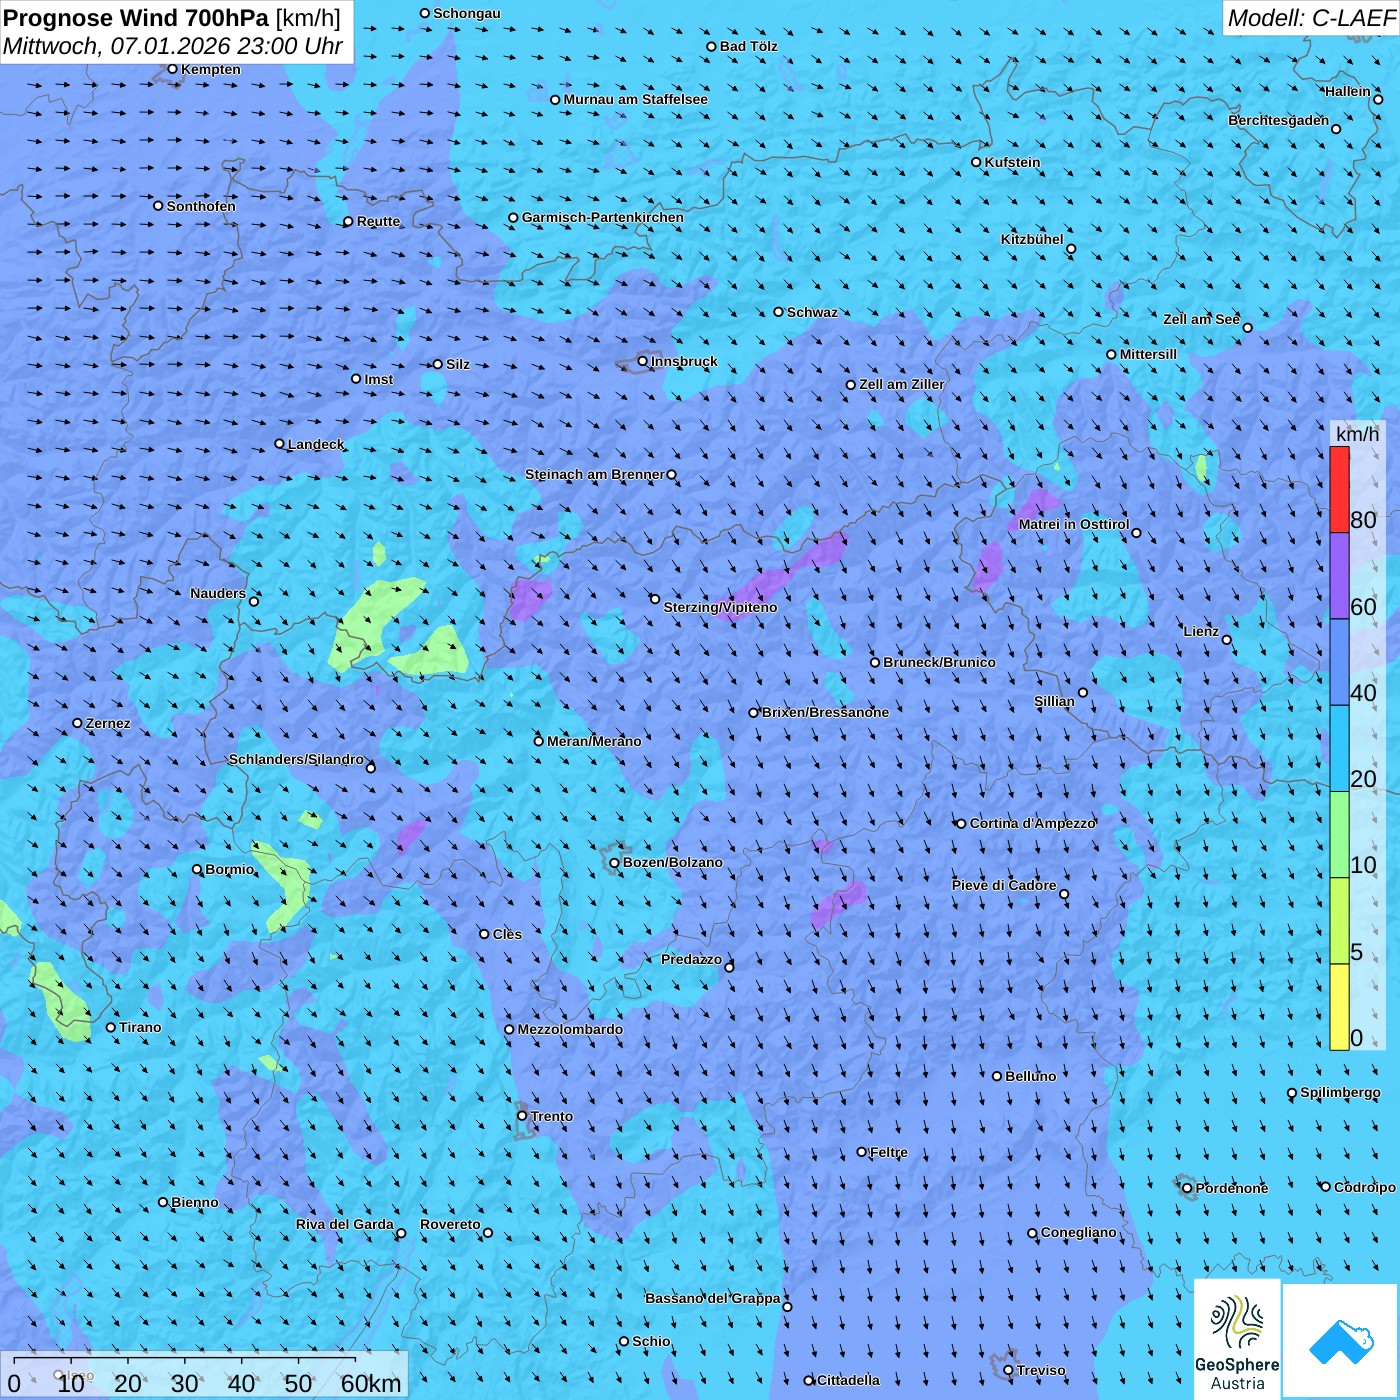Screen dimensions: 1400x1400
Task: Click the blue mountain cloud logo icon
Action: click(x=1341, y=1341)
